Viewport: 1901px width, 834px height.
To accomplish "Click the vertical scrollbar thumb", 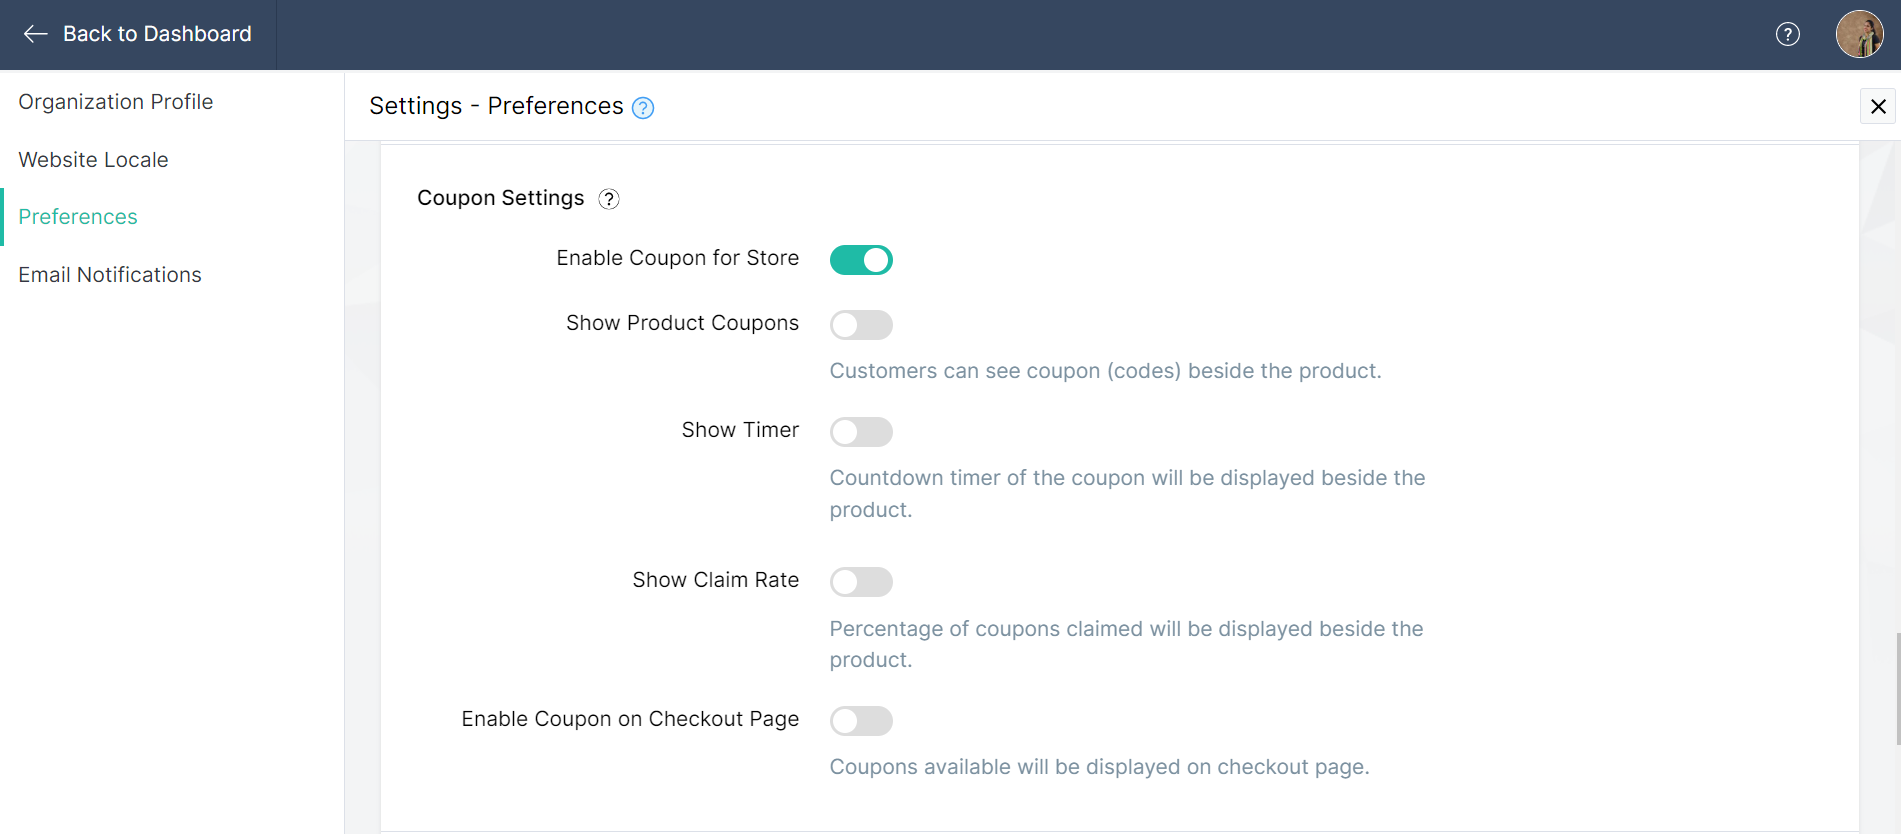I will click(1897, 689).
